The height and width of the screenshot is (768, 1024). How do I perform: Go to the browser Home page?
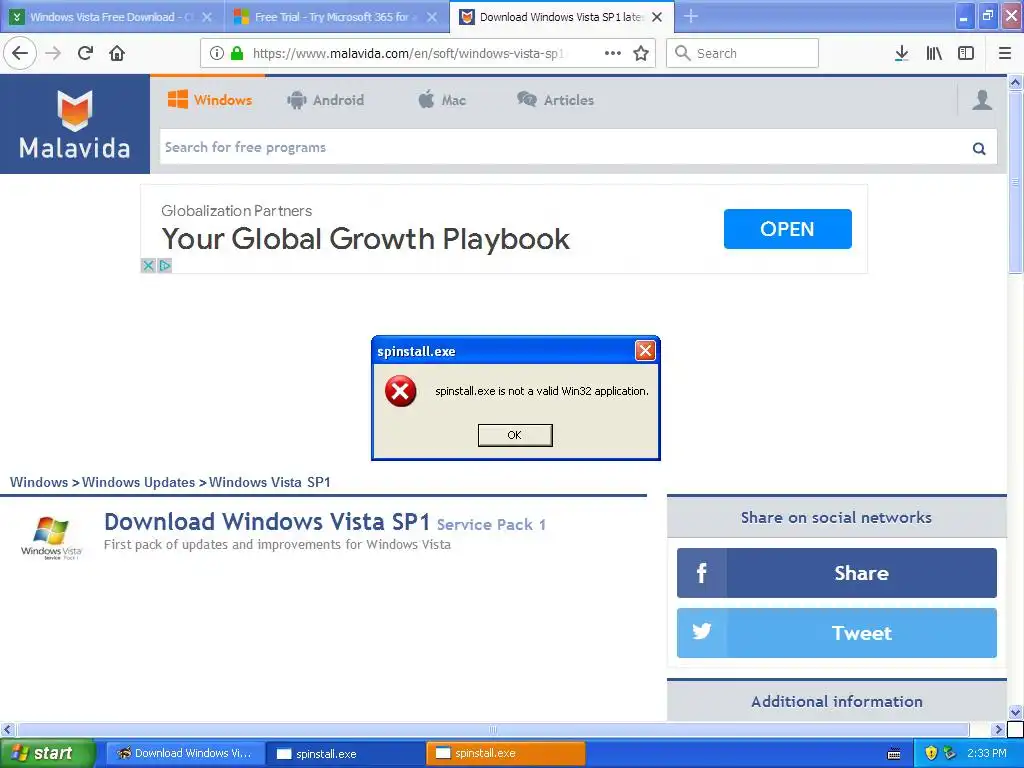117,53
